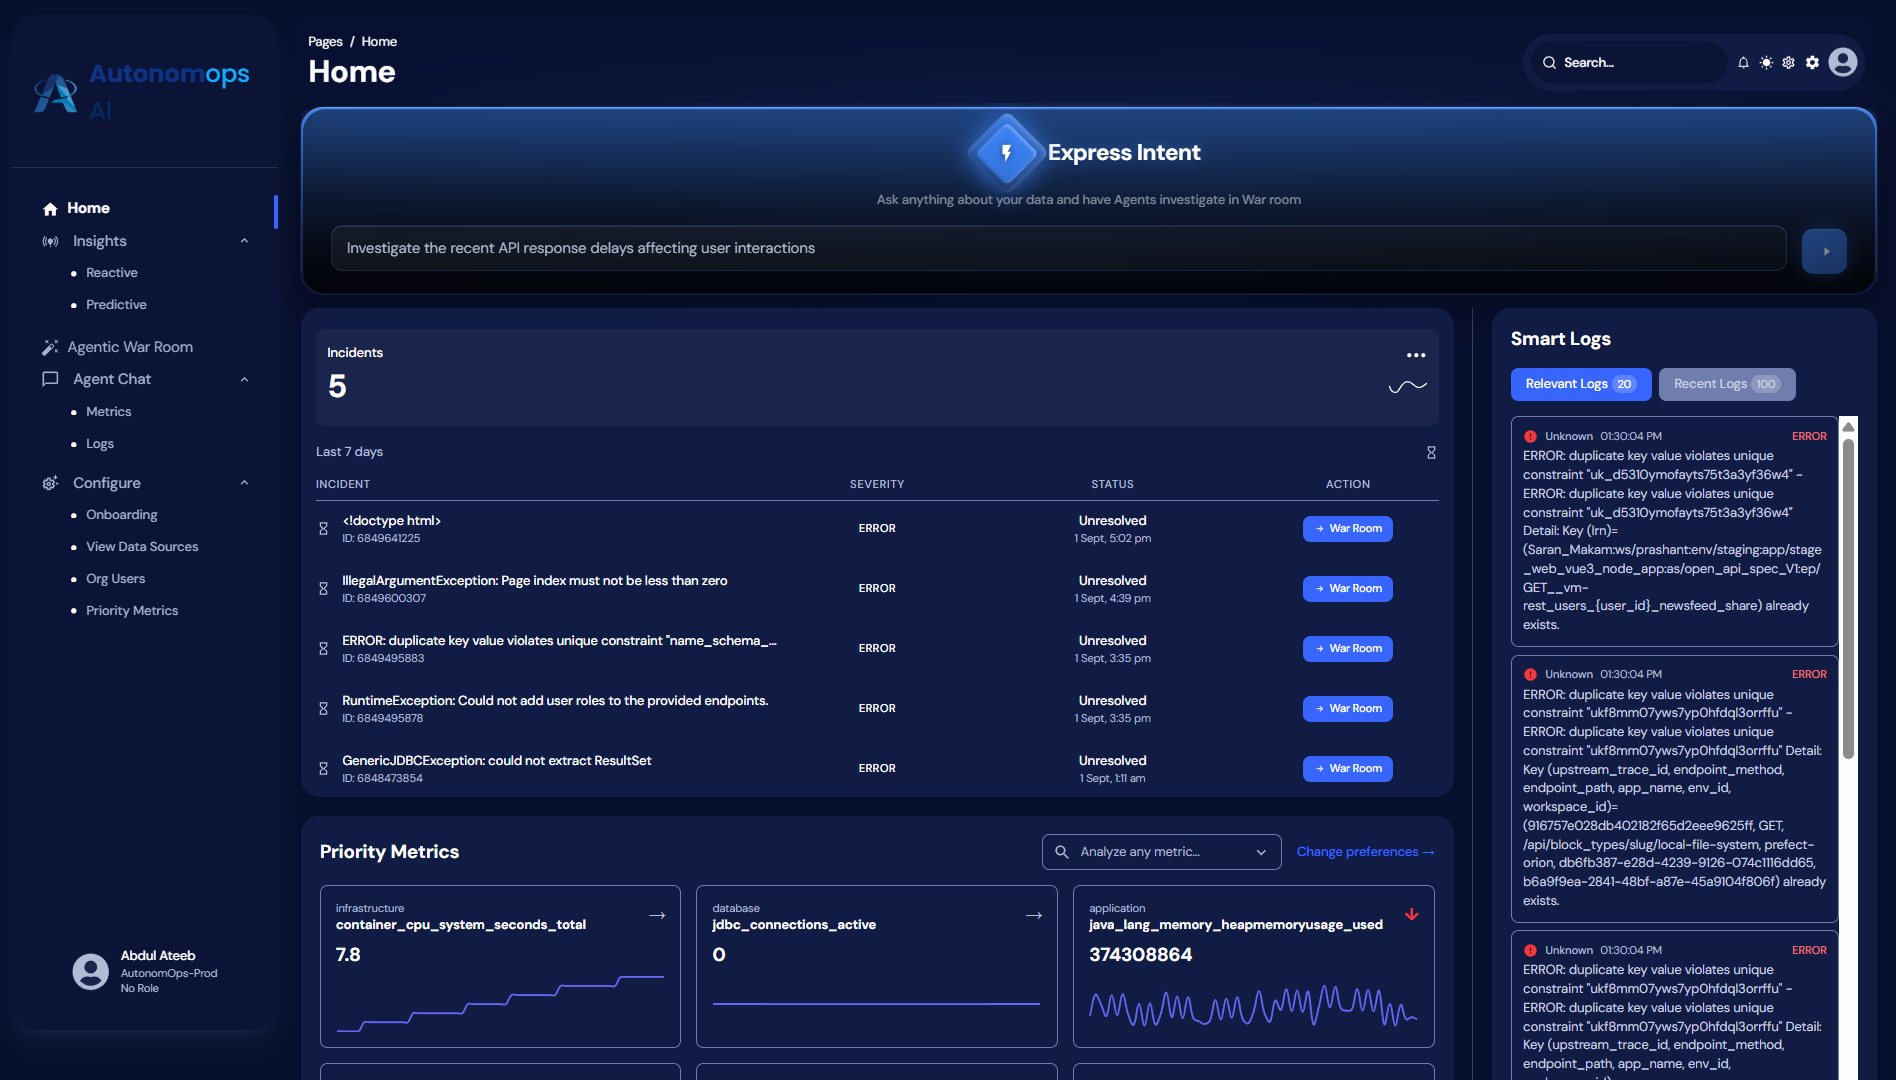Open arrow on jdbc_connections_active card
1896x1080 pixels.
(x=1034, y=916)
